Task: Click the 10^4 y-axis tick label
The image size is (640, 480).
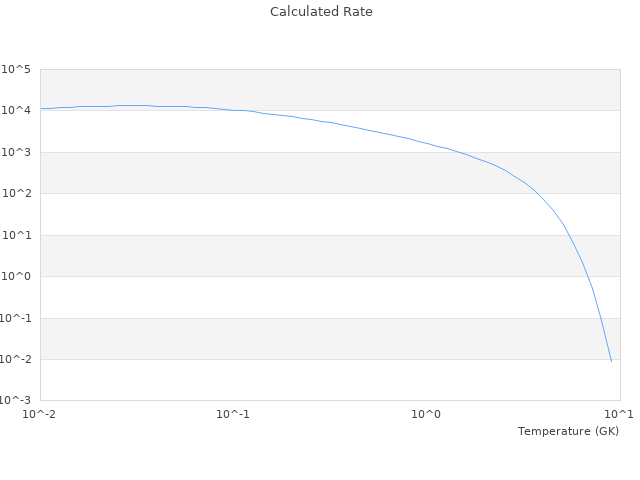Action: (x=16, y=111)
